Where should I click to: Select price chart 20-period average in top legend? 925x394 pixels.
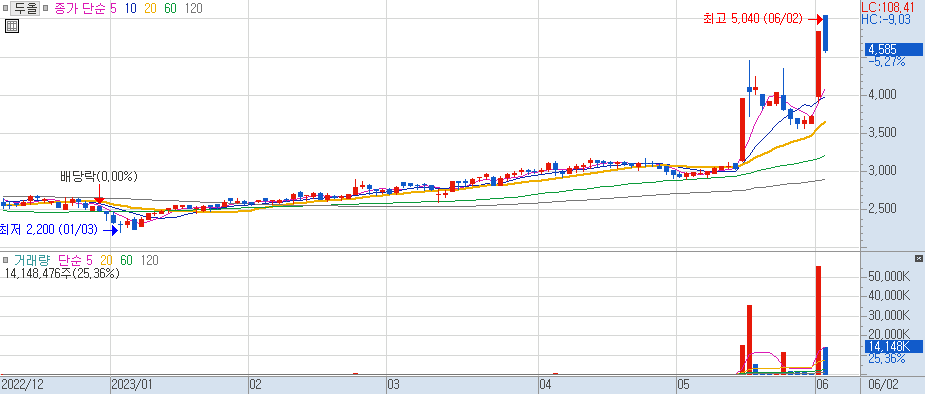click(150, 8)
